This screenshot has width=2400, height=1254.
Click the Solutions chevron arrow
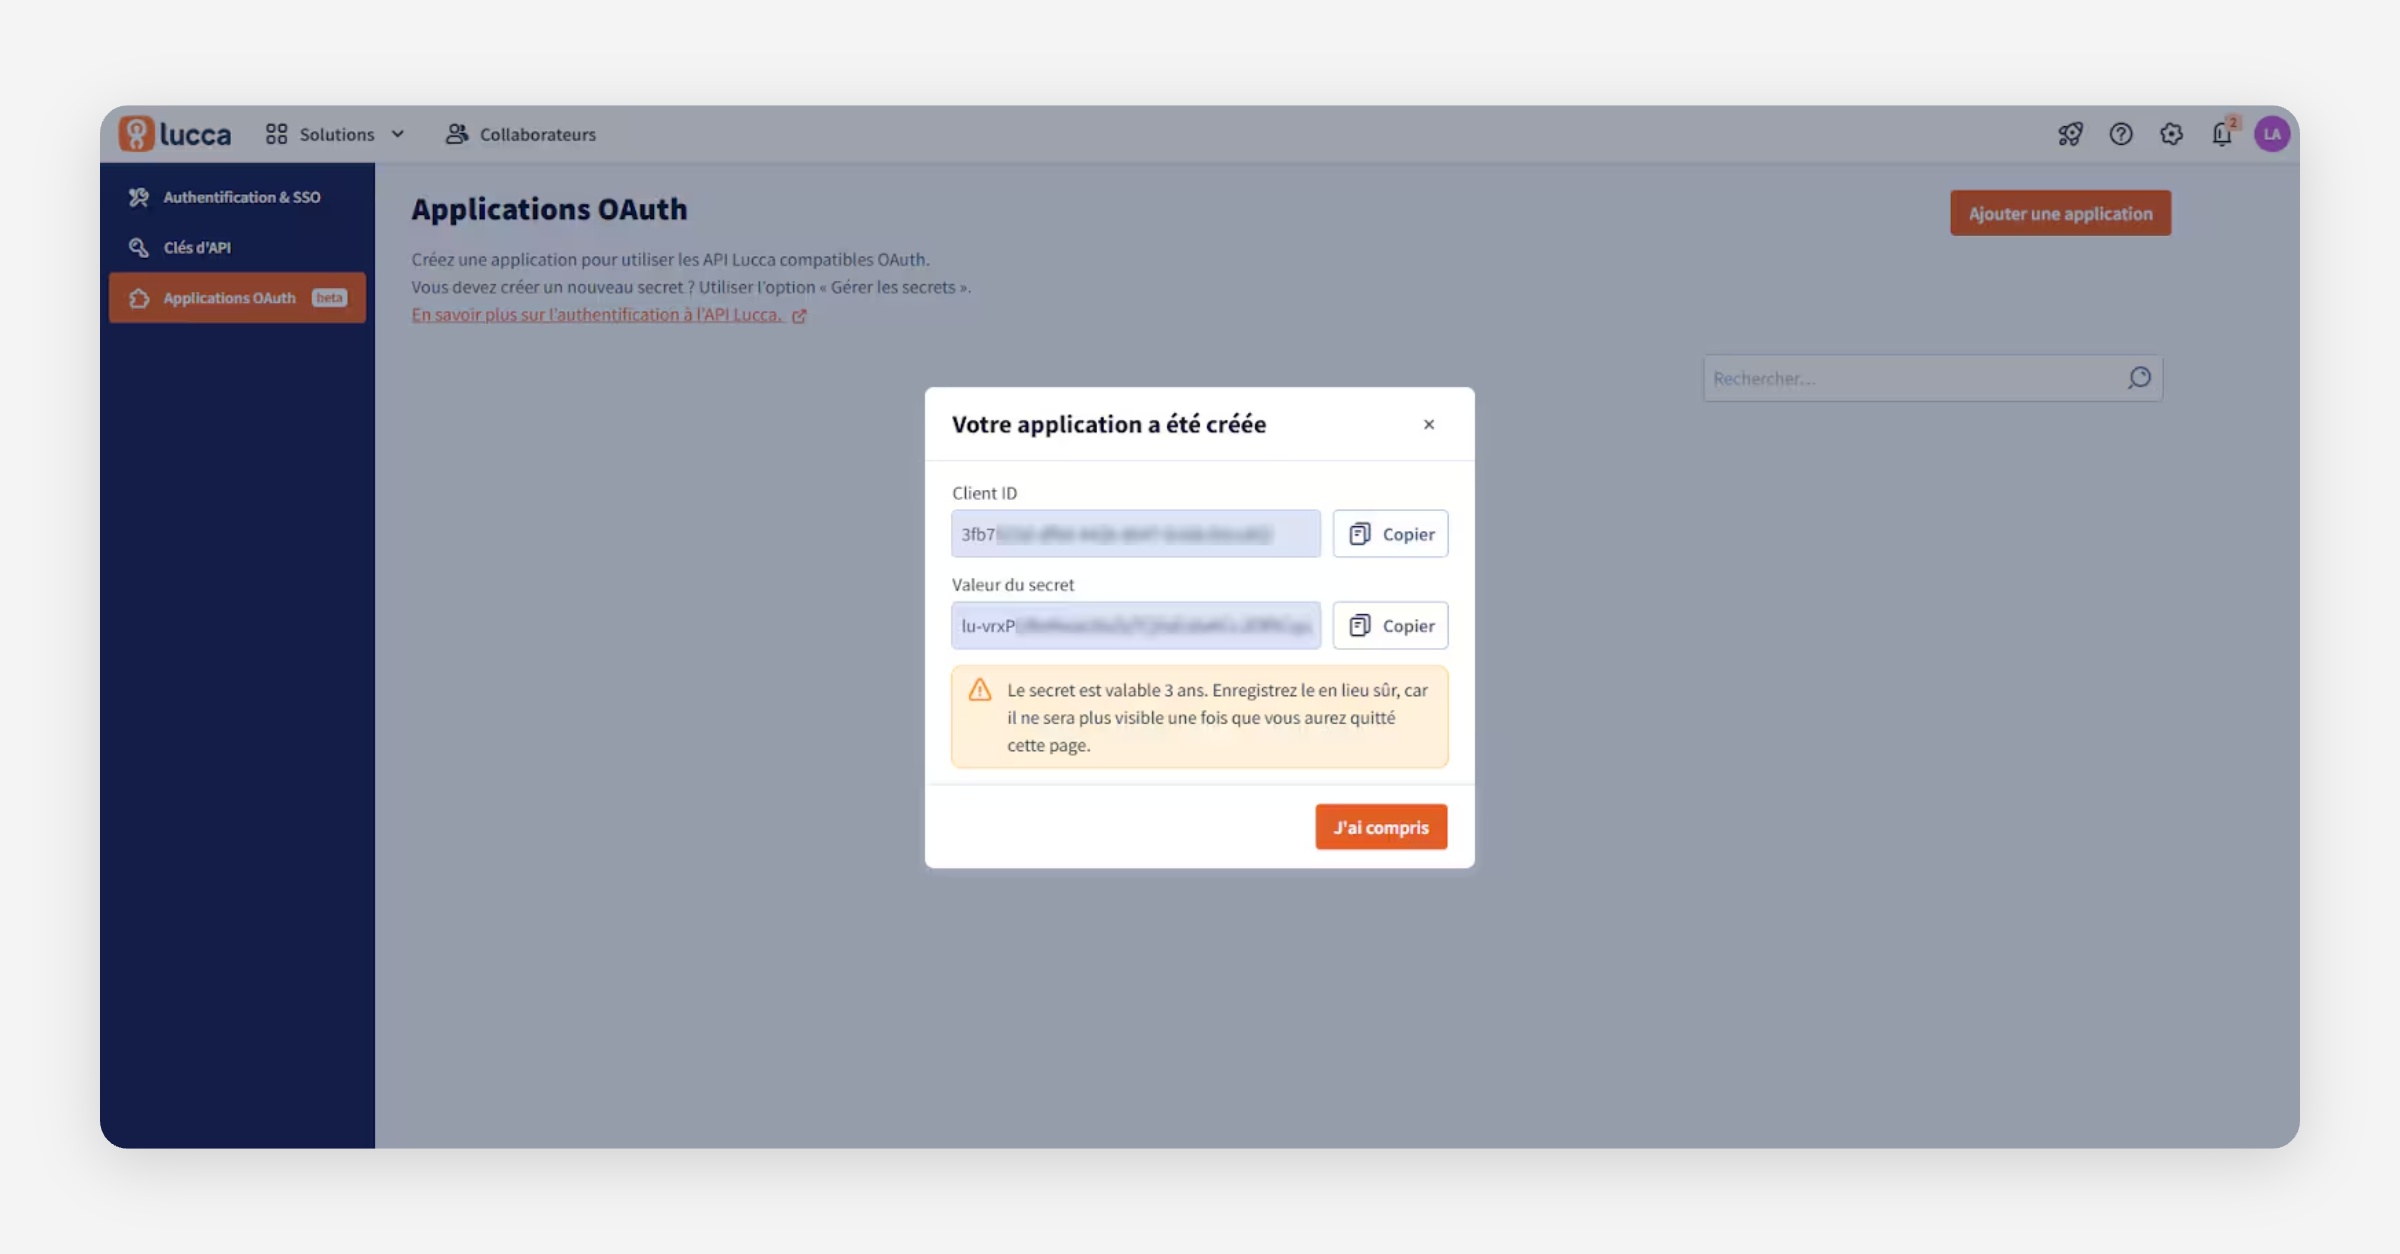[x=398, y=134]
